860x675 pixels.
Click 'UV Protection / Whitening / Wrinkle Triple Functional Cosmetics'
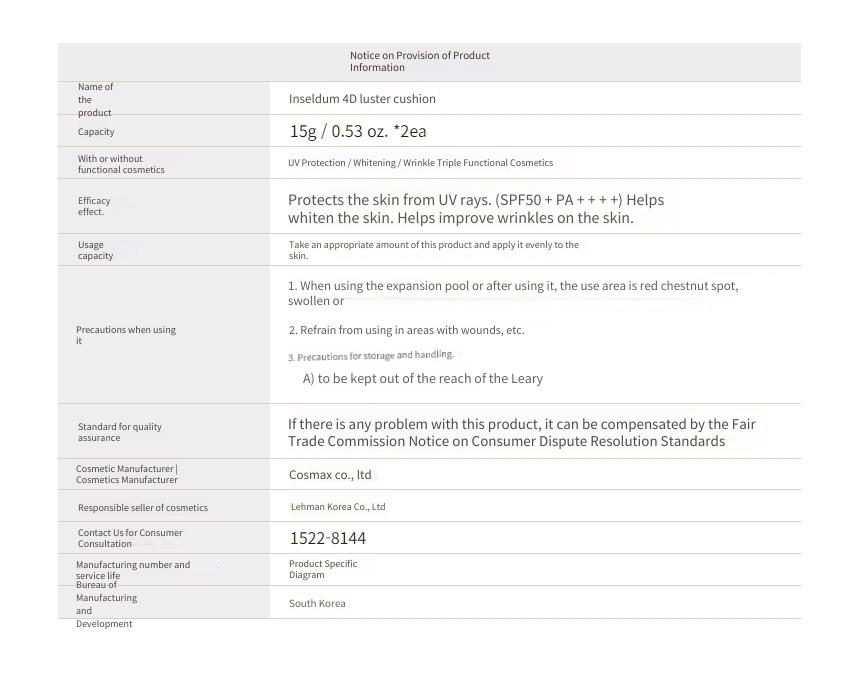point(421,163)
